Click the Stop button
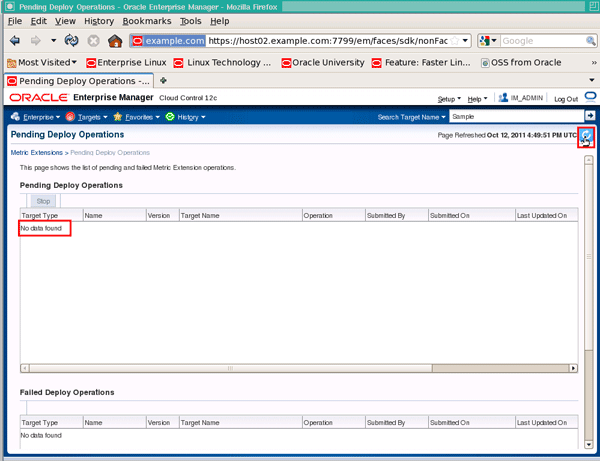 click(x=43, y=201)
